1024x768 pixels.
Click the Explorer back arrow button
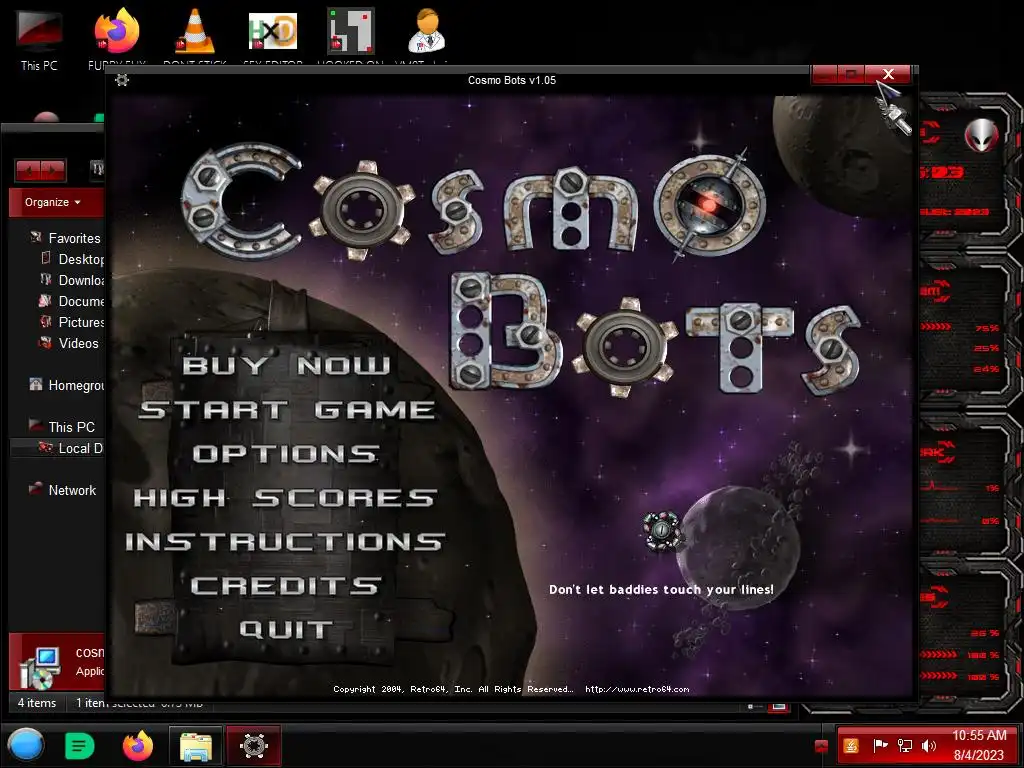point(28,170)
